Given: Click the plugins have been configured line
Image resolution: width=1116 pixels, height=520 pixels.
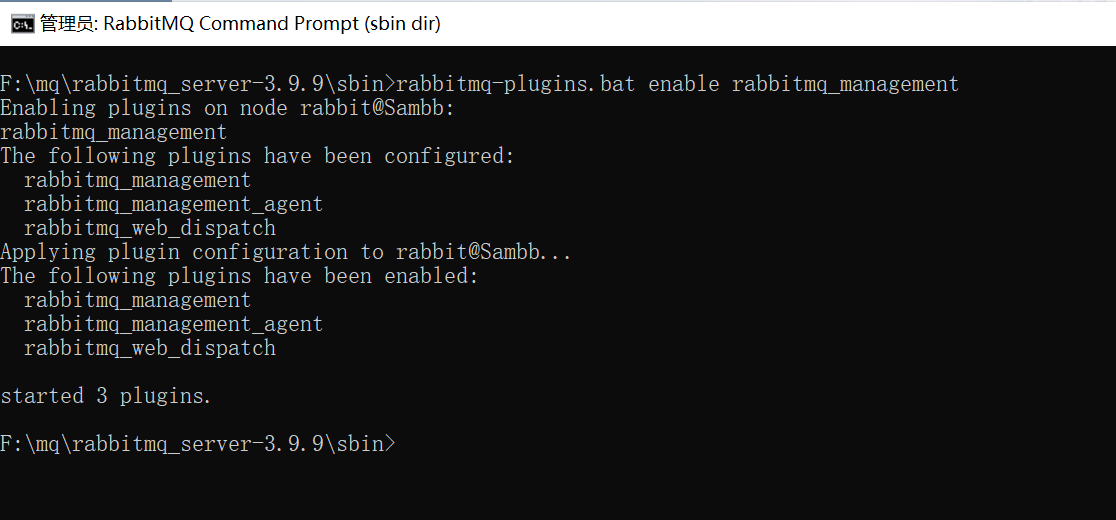Looking at the screenshot, I should tap(257, 156).
